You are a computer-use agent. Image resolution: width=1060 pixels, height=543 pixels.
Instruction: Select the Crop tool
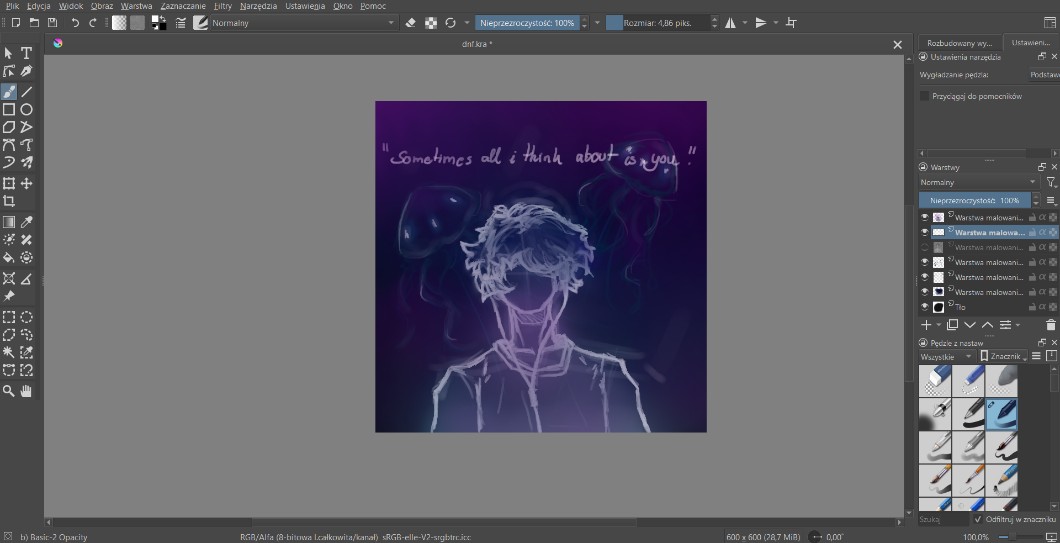(9, 201)
